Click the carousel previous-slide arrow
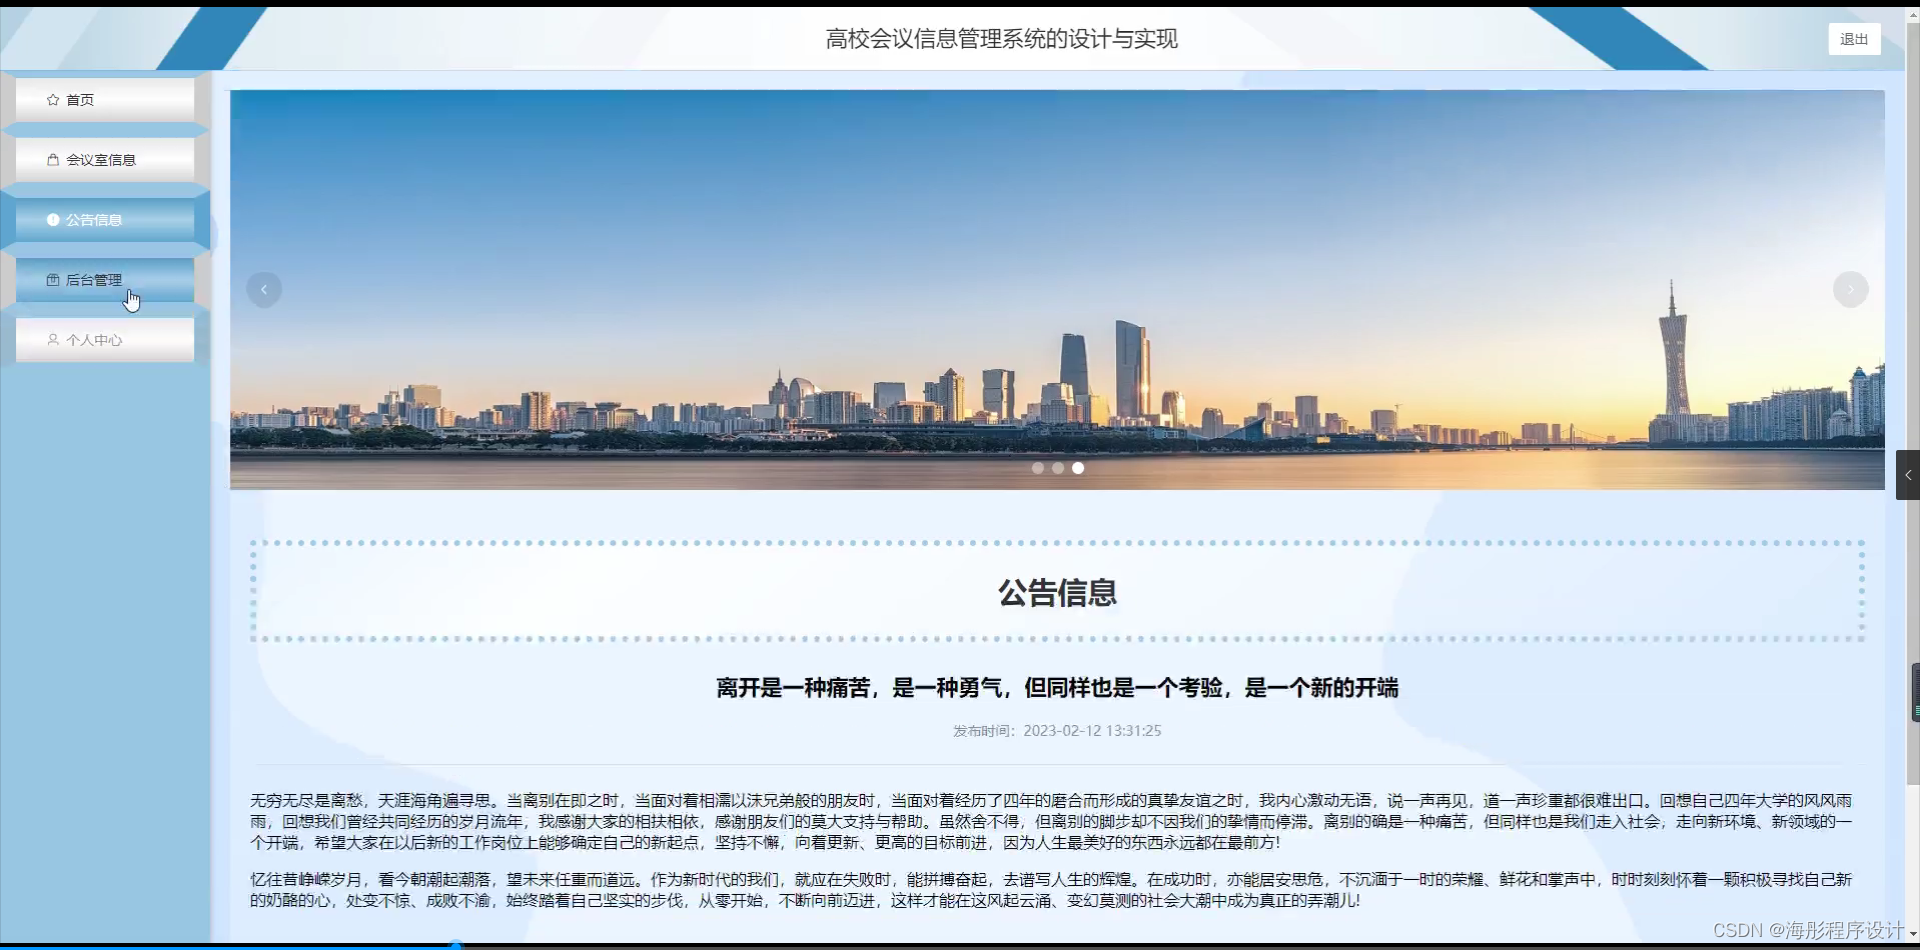This screenshot has width=1920, height=950. (263, 289)
